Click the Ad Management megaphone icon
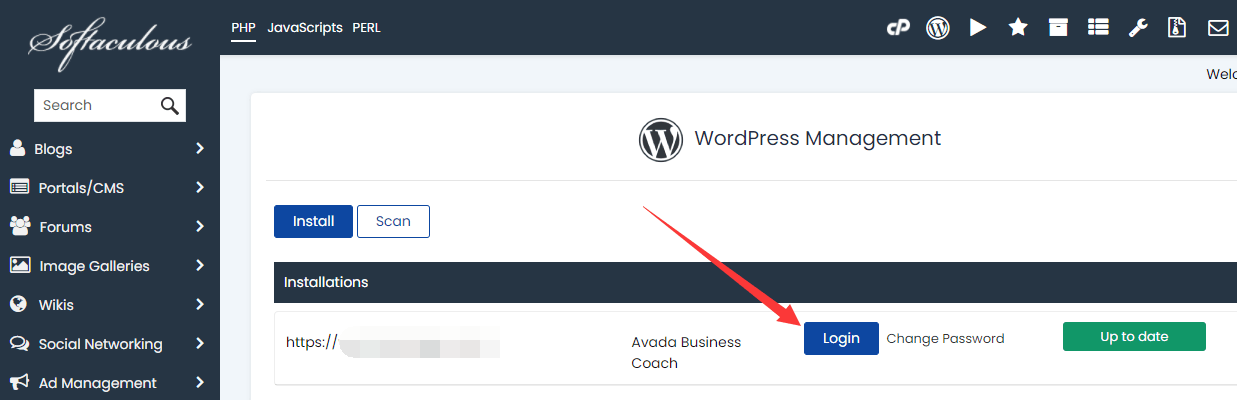Screen dimensions: 1237x400 20,382
